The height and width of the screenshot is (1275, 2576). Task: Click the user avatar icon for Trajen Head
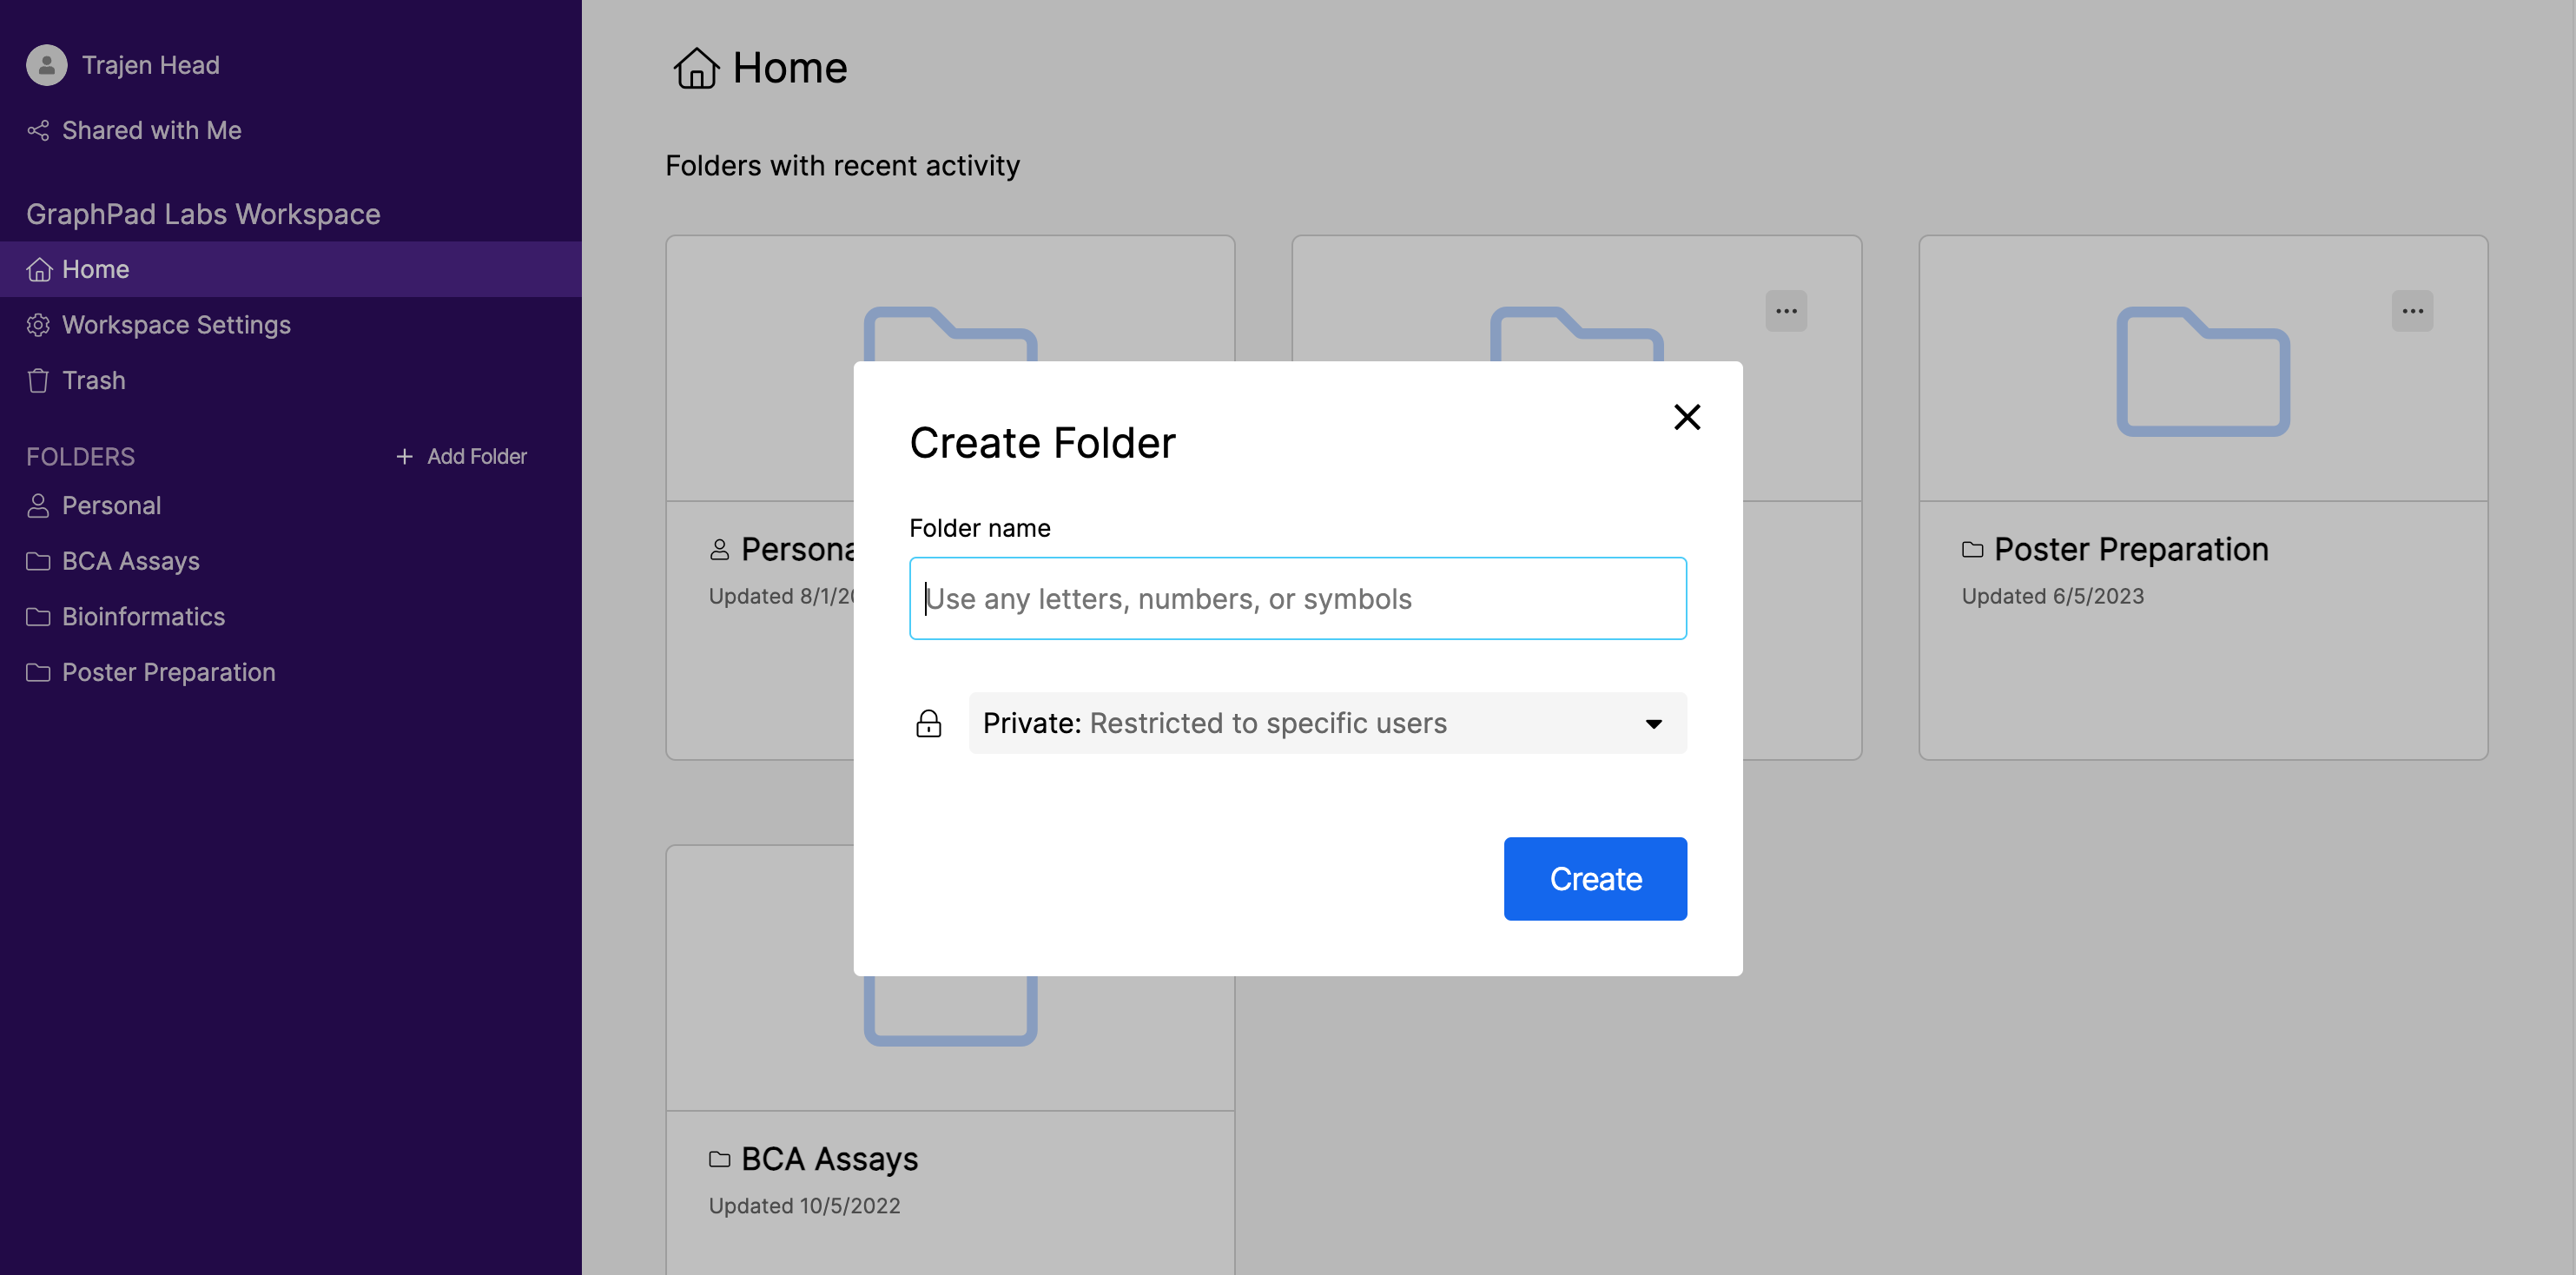pyautogui.click(x=46, y=65)
